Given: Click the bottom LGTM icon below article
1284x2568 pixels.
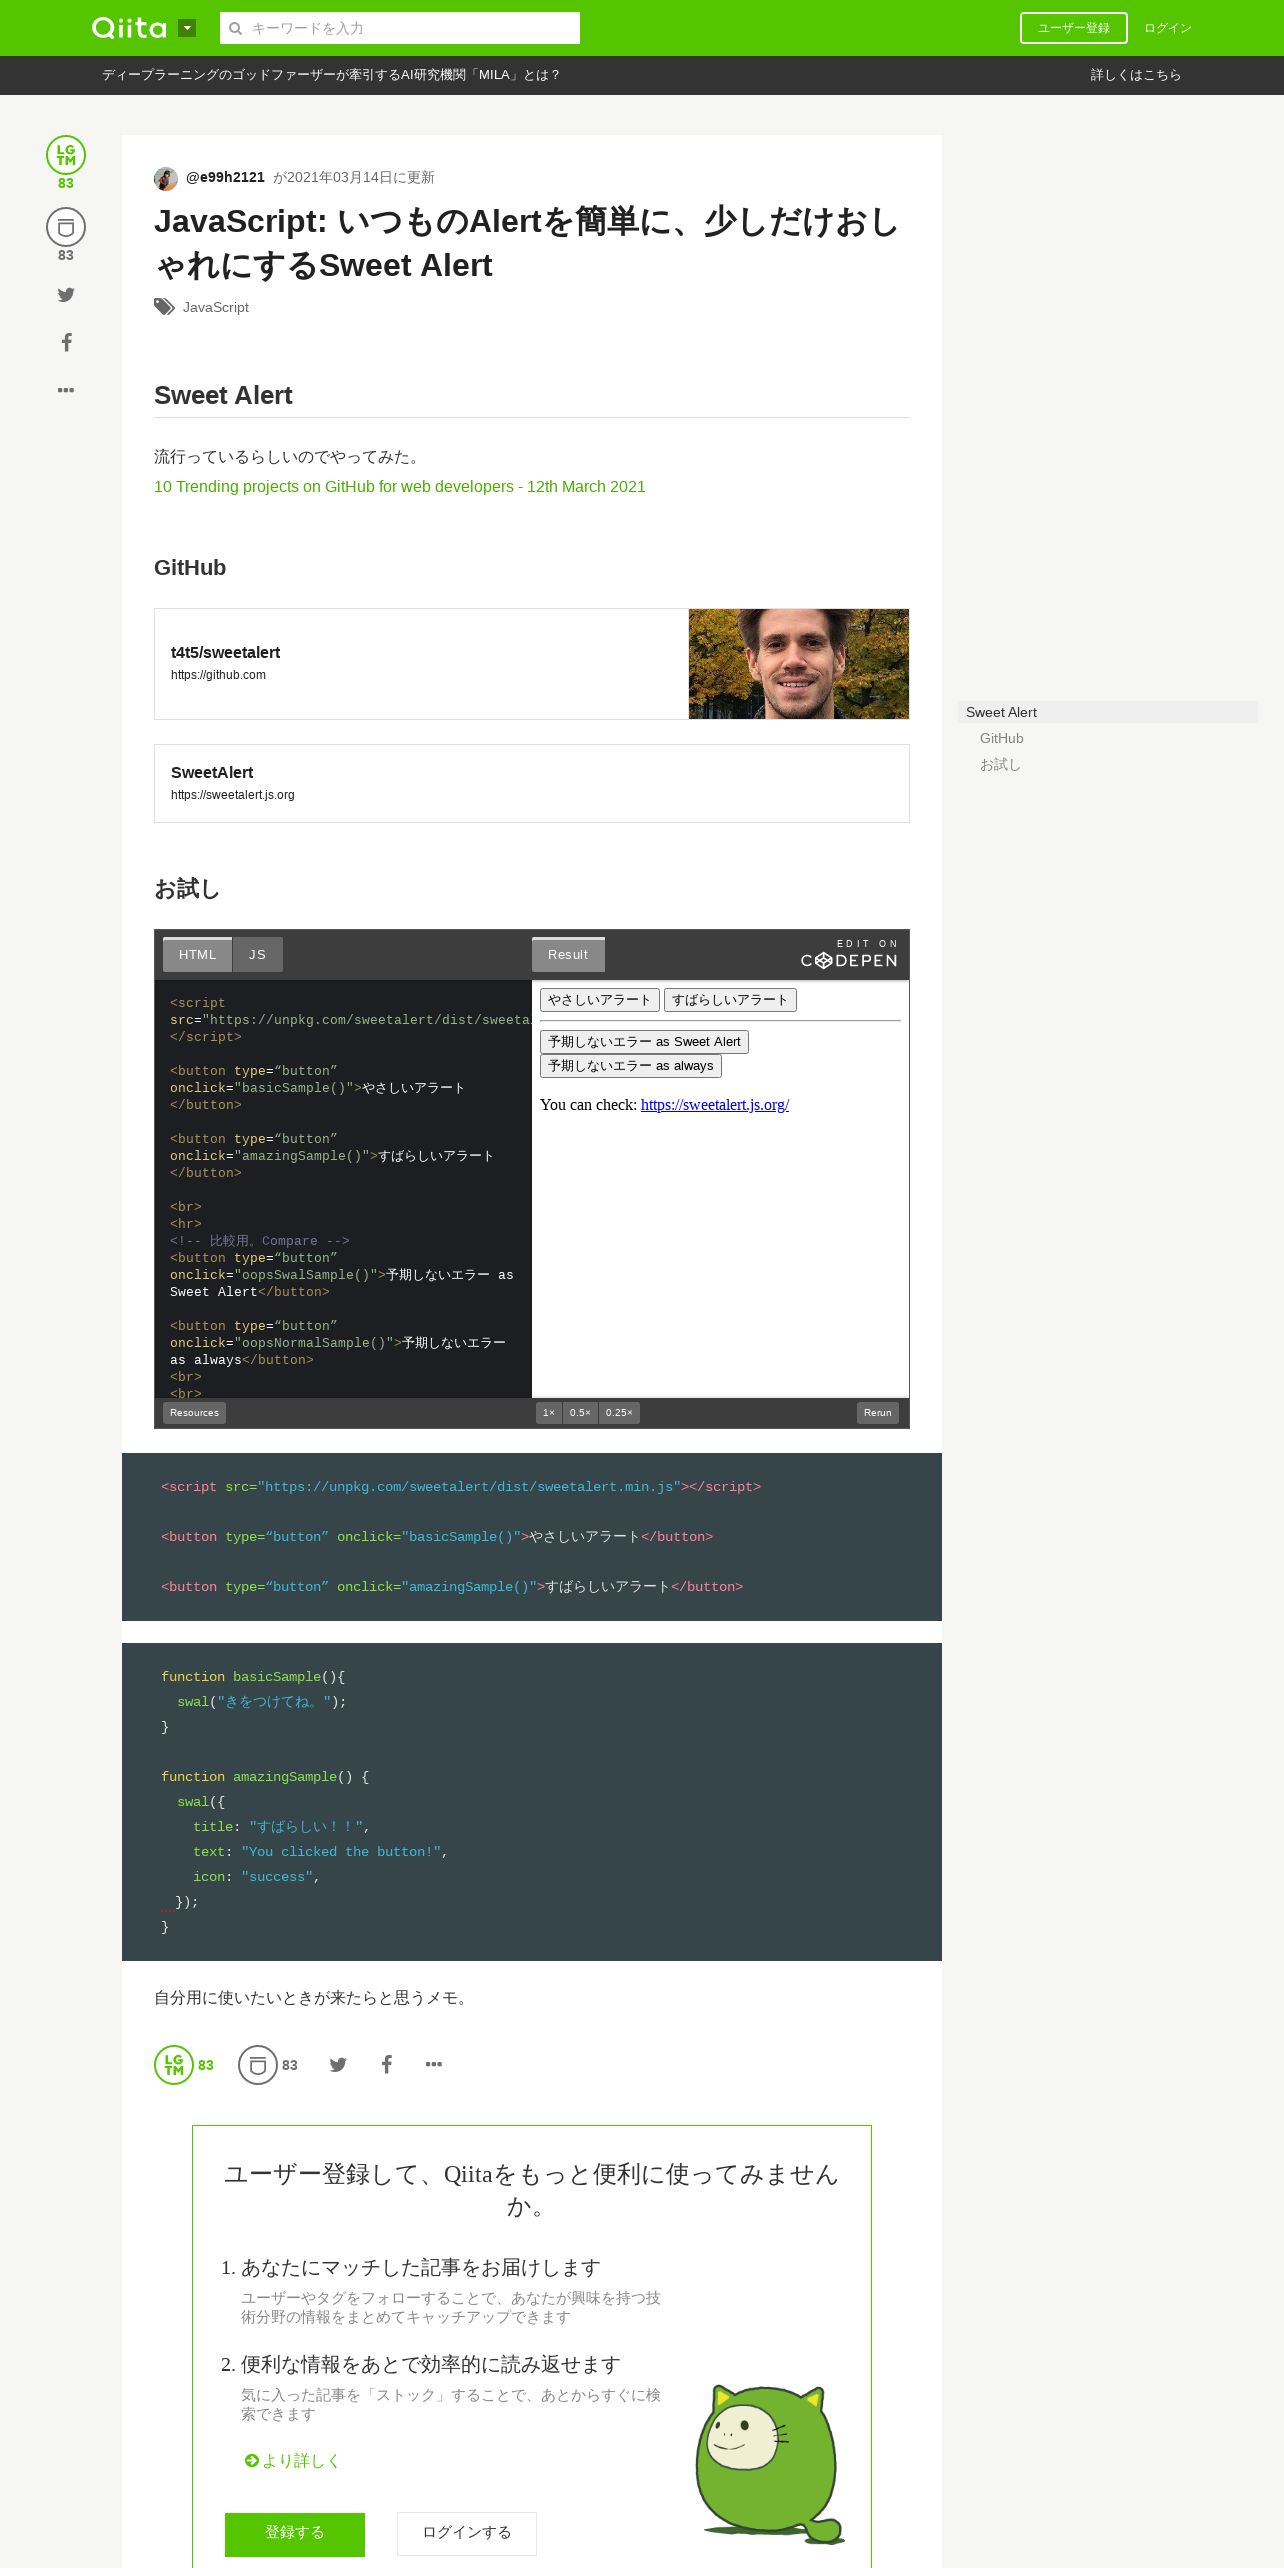Looking at the screenshot, I should [x=174, y=2065].
